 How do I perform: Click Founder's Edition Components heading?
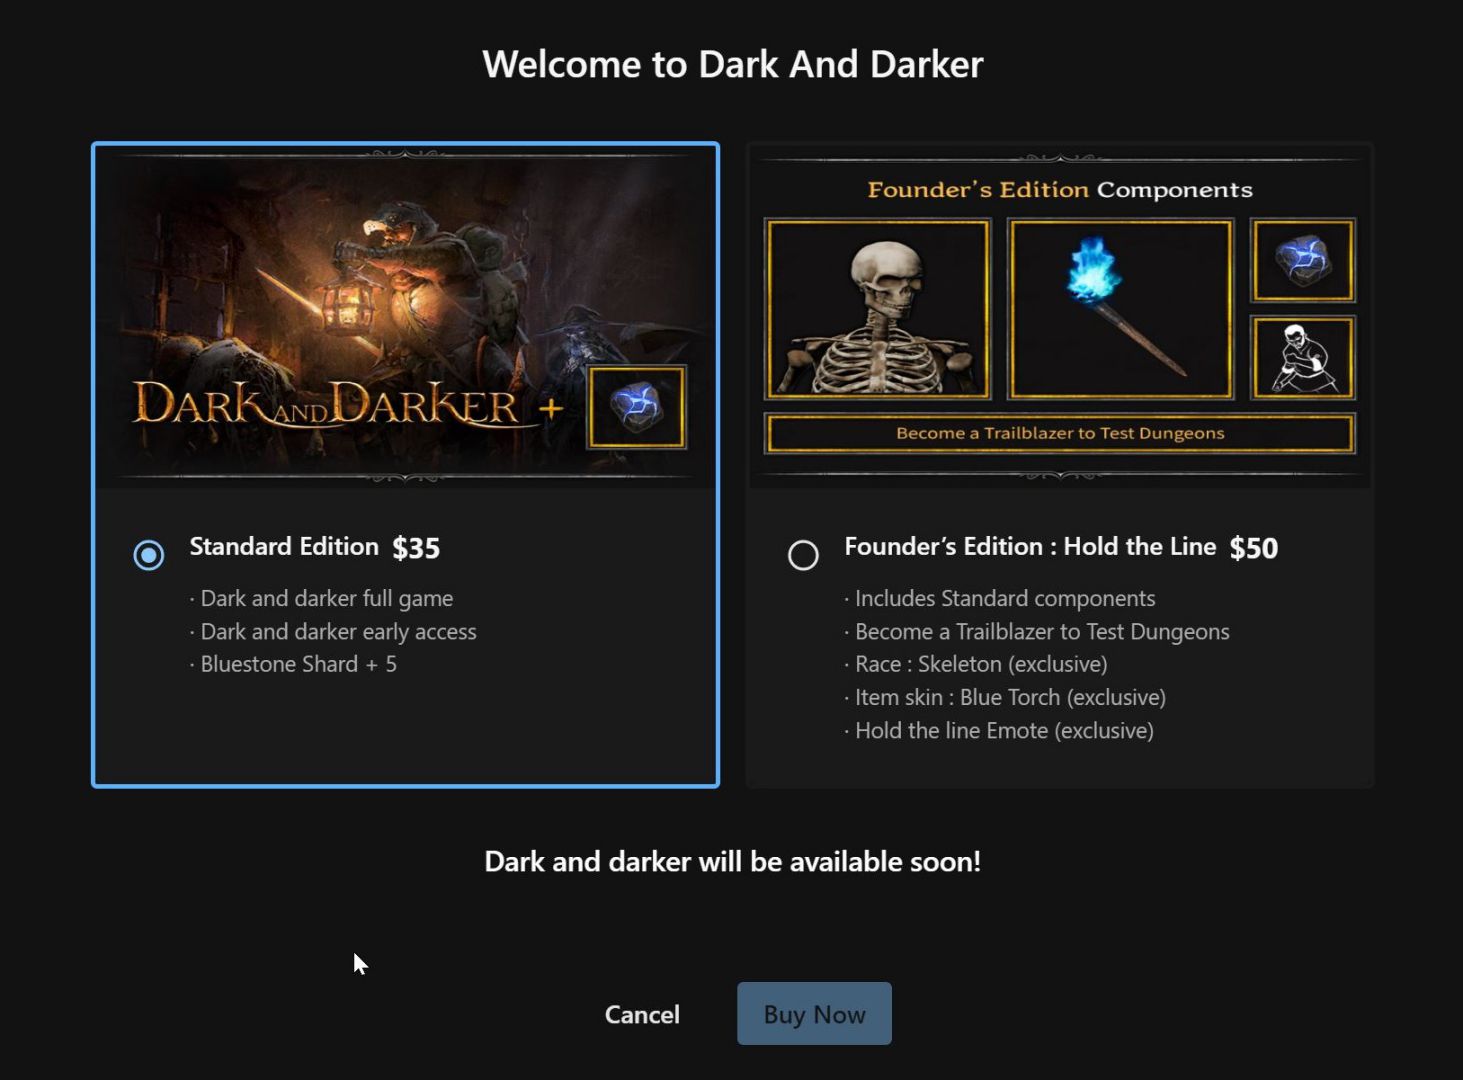[x=1060, y=190]
